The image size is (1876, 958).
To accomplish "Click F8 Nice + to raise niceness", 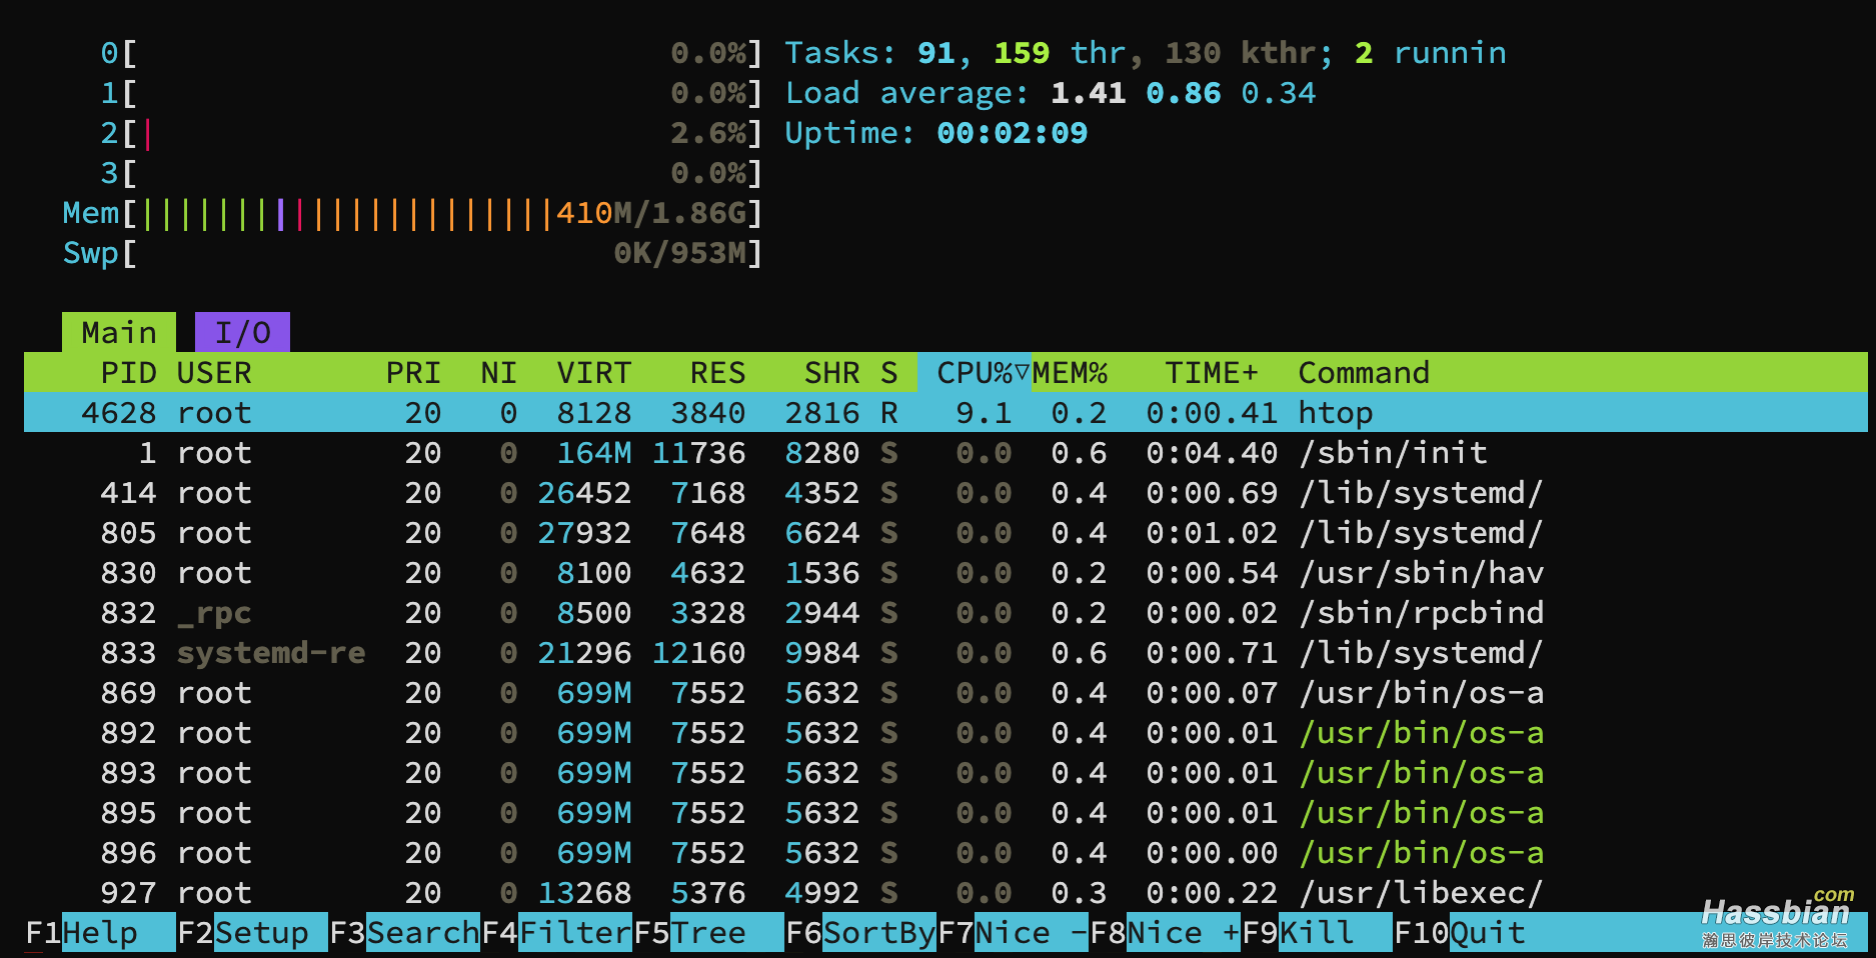I will tap(1164, 932).
